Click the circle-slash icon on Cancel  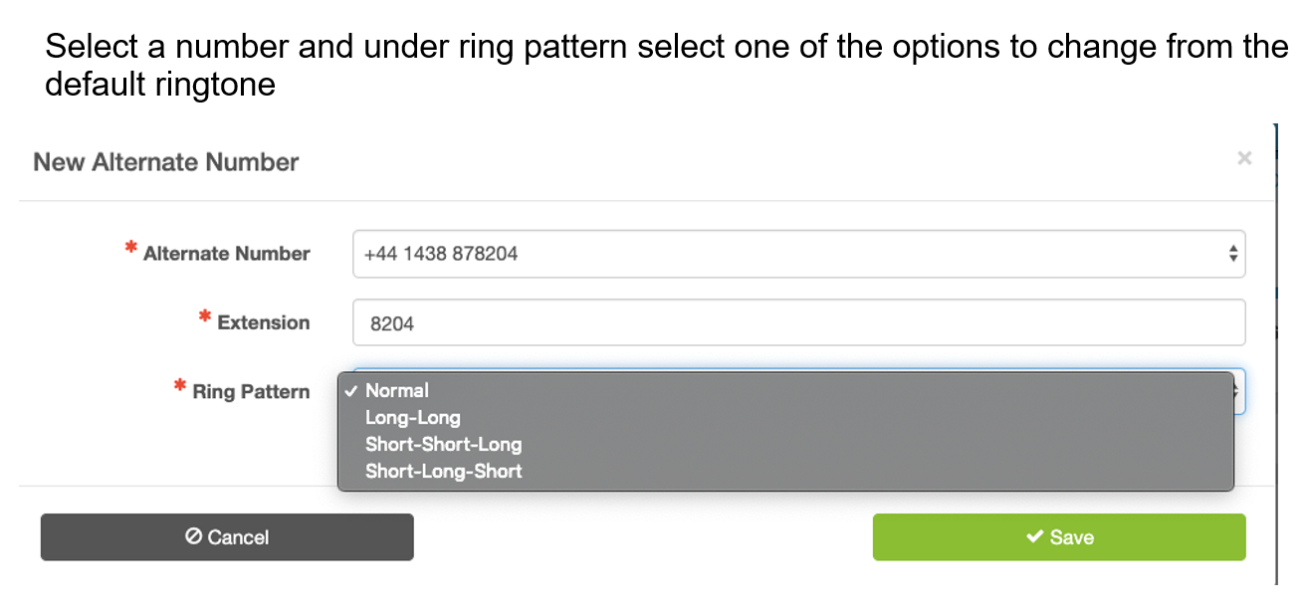tap(194, 537)
